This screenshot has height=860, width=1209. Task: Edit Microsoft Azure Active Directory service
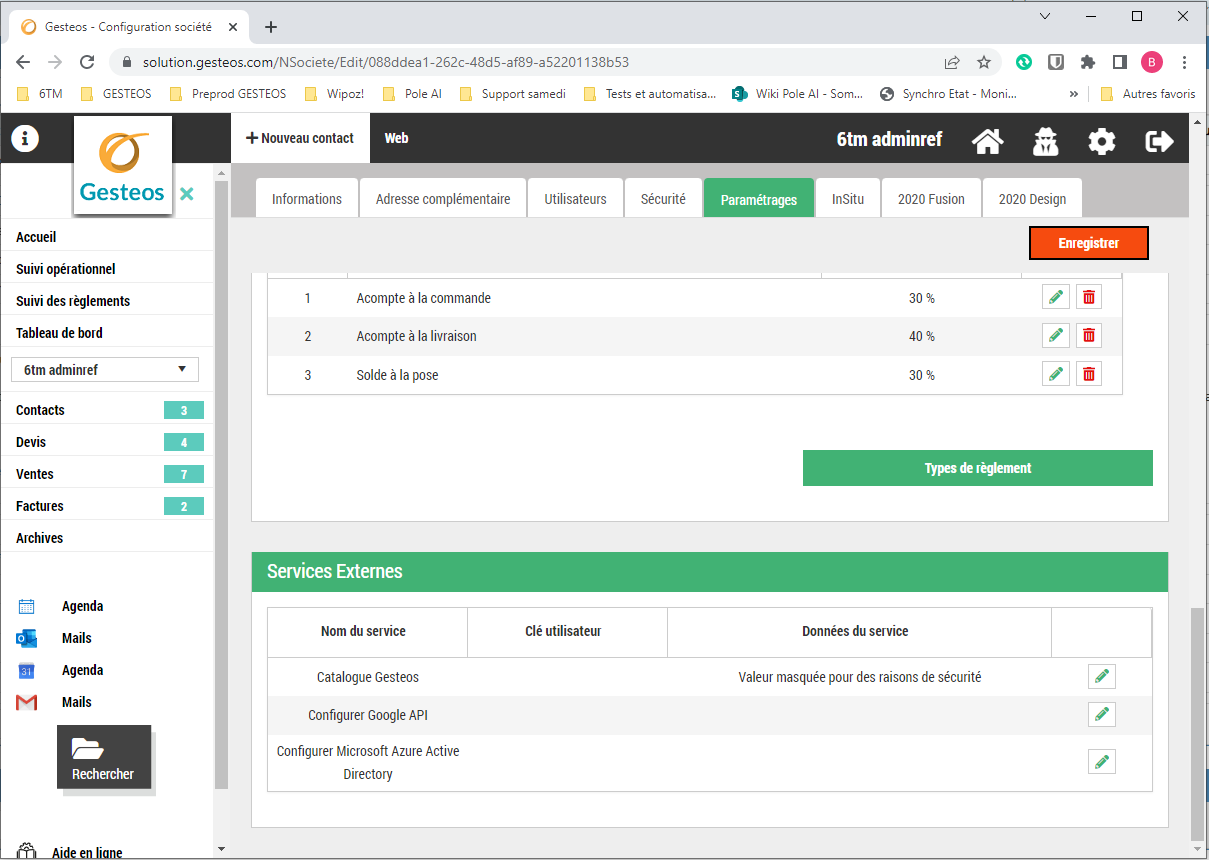tap(1101, 762)
